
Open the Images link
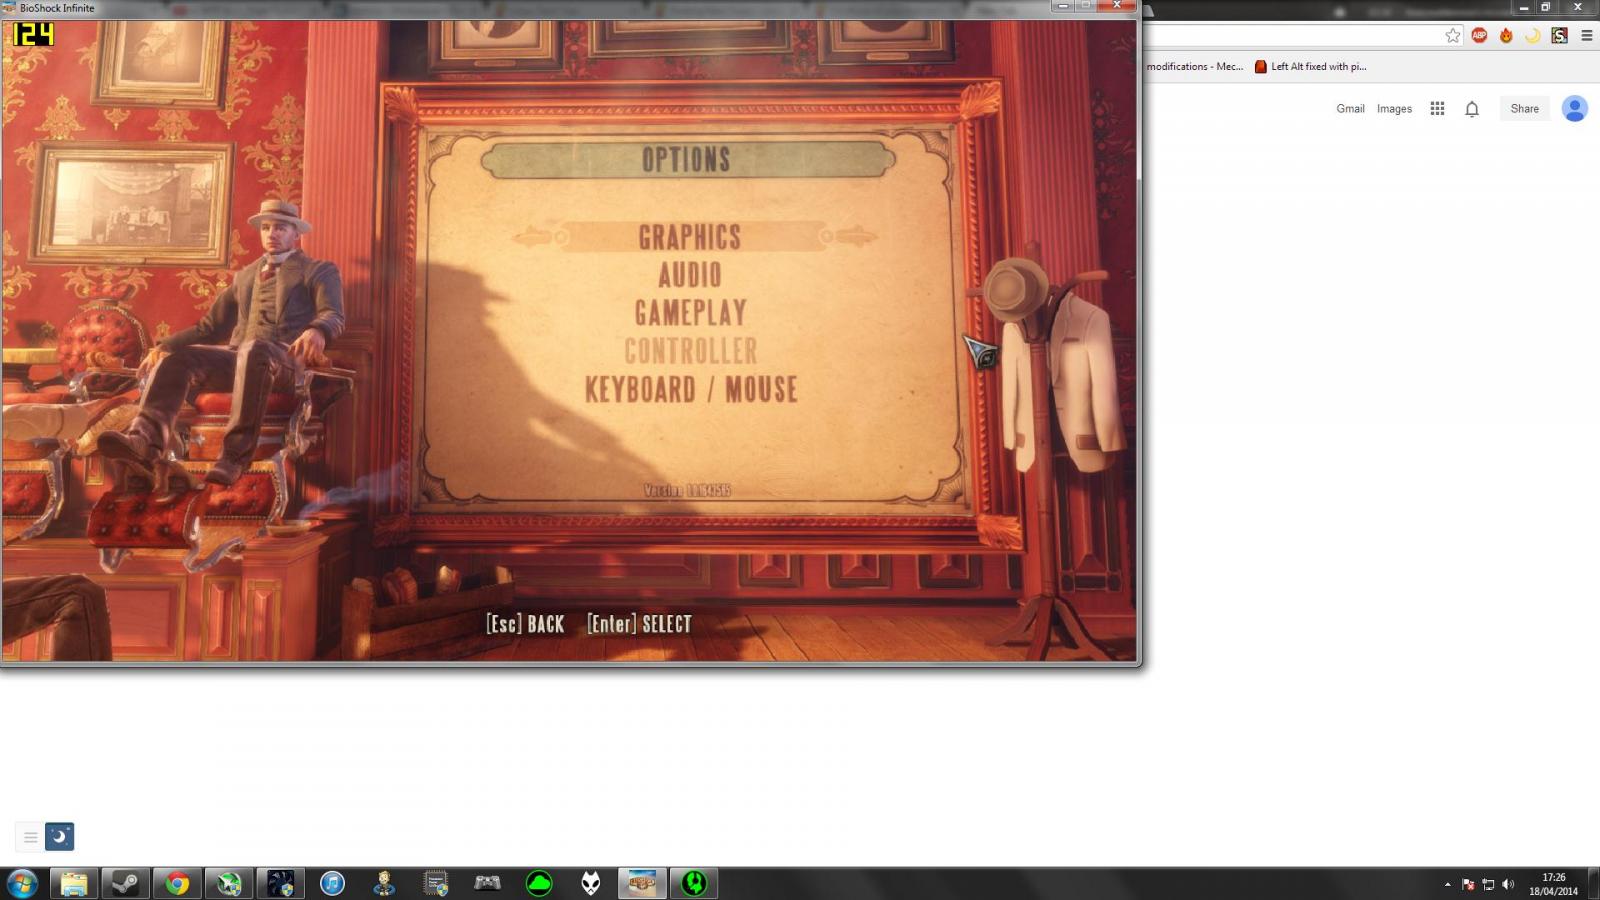coord(1394,109)
